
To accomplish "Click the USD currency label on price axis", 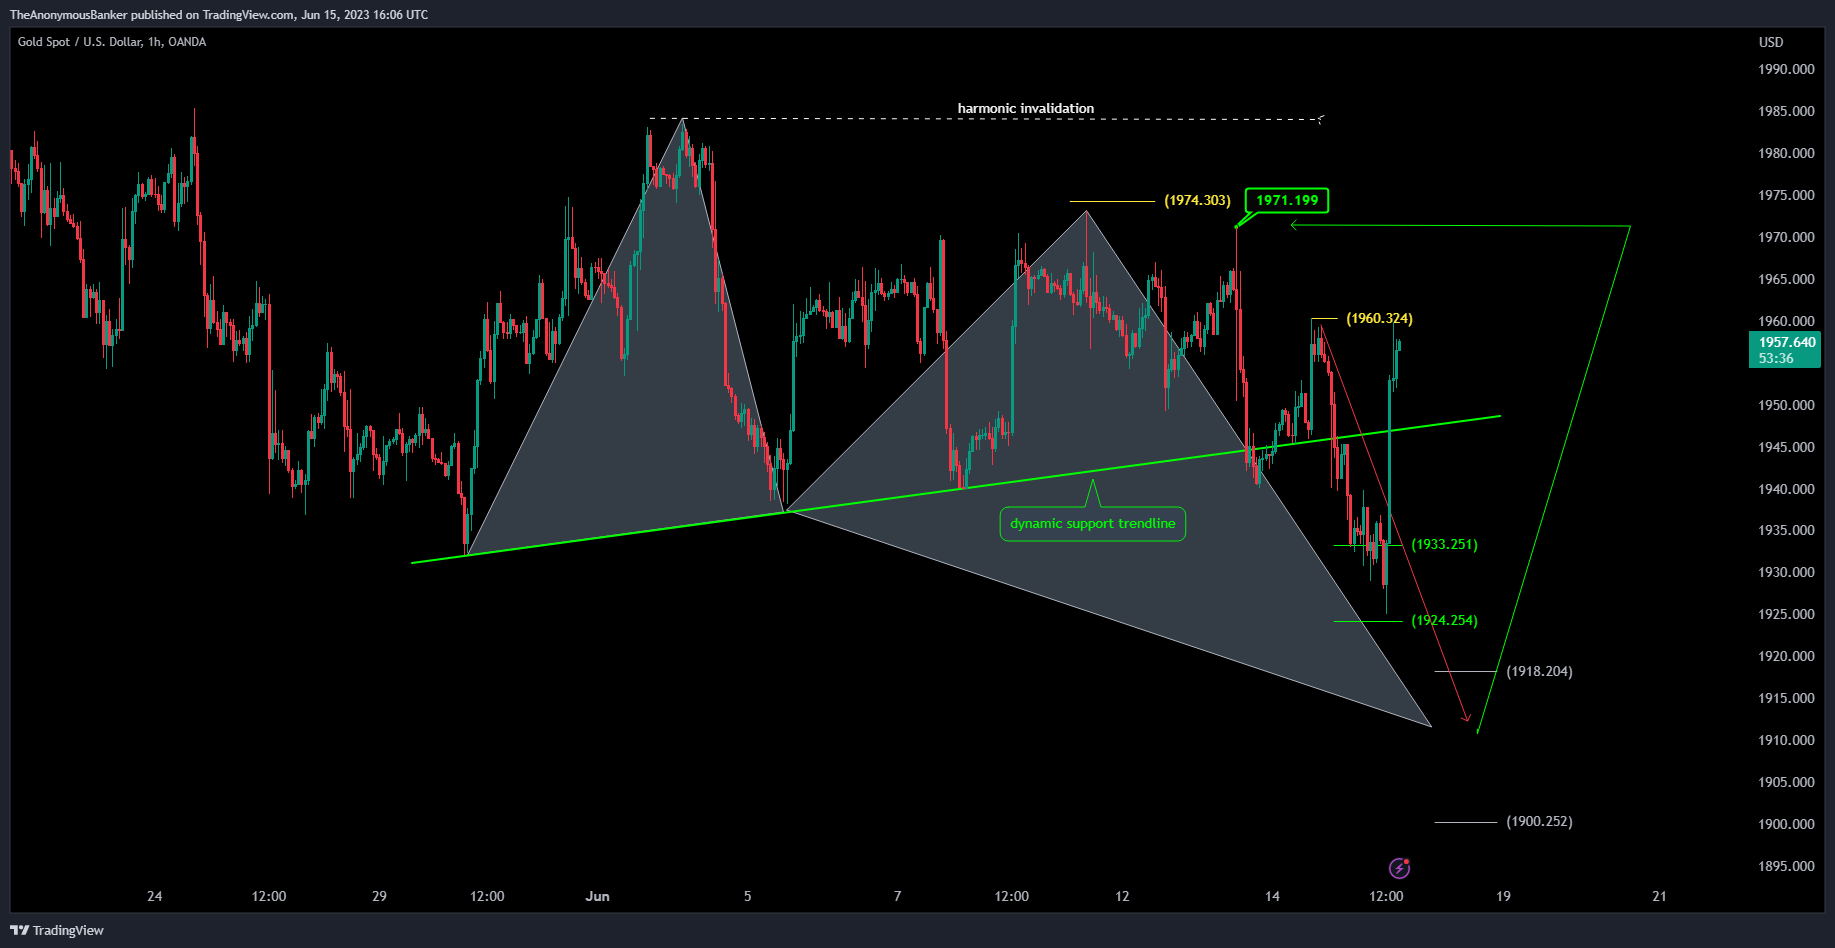I will [x=1771, y=42].
